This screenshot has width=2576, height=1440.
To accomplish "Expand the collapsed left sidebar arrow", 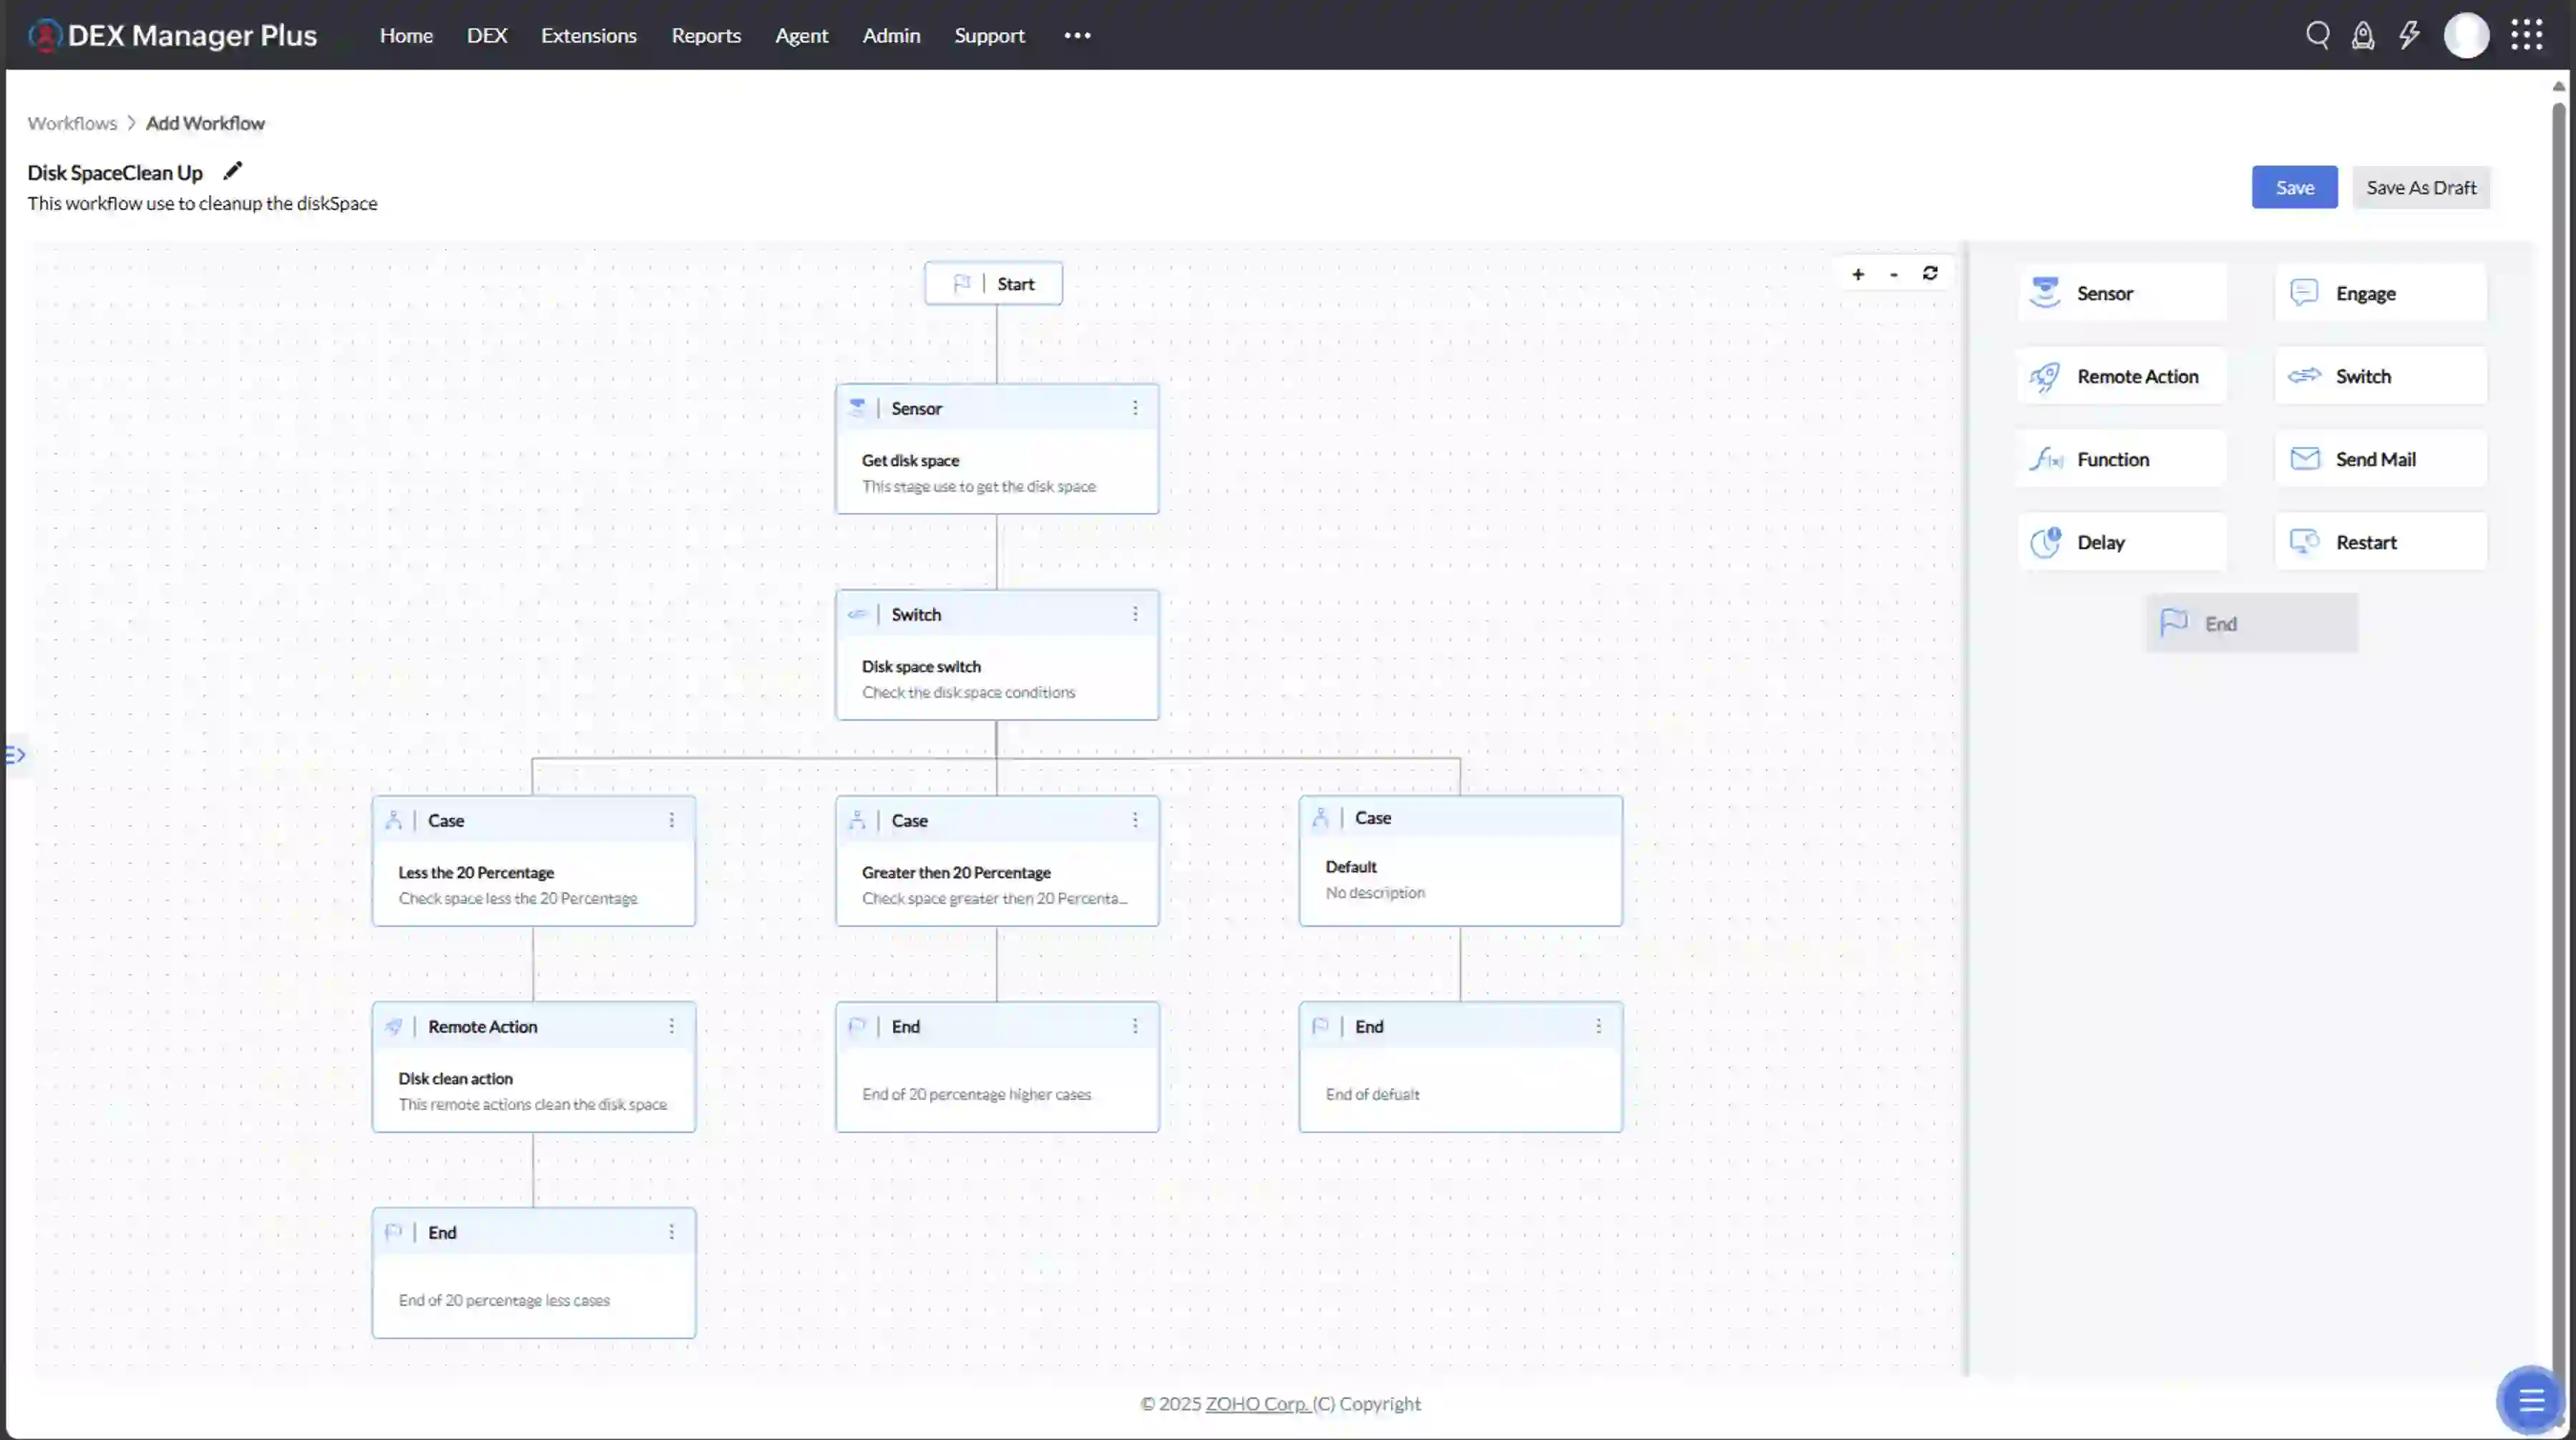I will click(15, 755).
